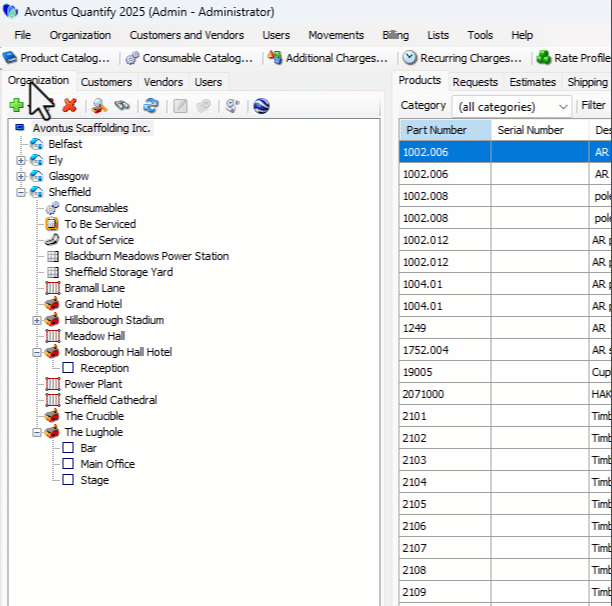This screenshot has width=612, height=606.
Task: Switch to the Vendors tab
Action: 163,82
